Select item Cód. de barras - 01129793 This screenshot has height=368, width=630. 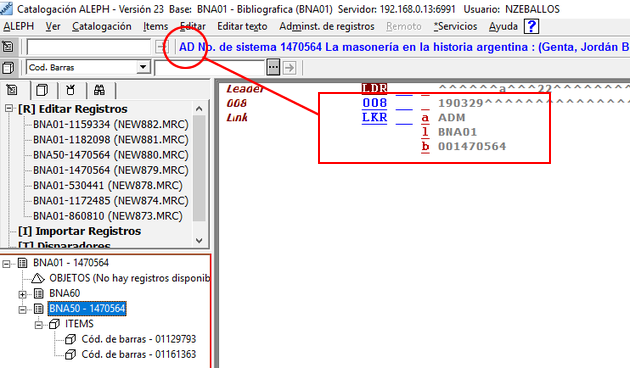[x=139, y=339]
